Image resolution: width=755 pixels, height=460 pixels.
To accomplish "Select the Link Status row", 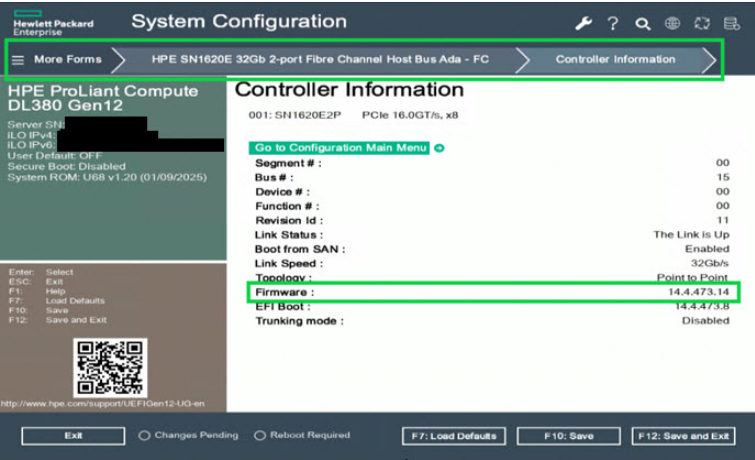I will (x=492, y=235).
